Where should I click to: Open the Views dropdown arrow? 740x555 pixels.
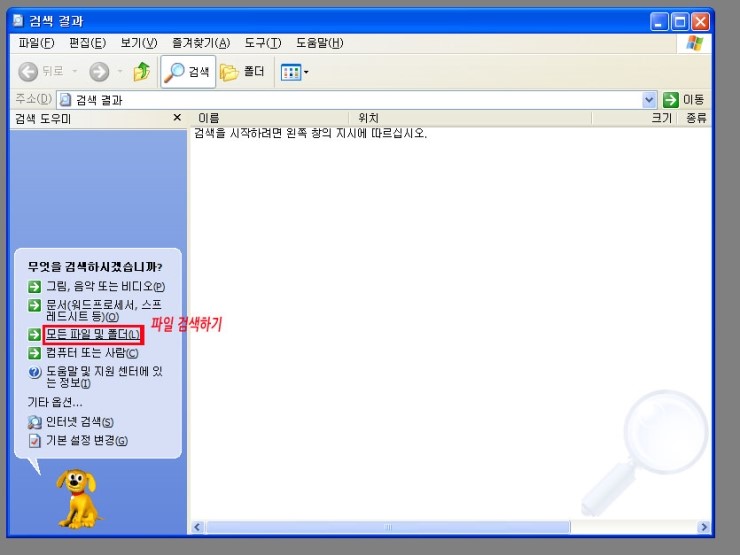(306, 72)
